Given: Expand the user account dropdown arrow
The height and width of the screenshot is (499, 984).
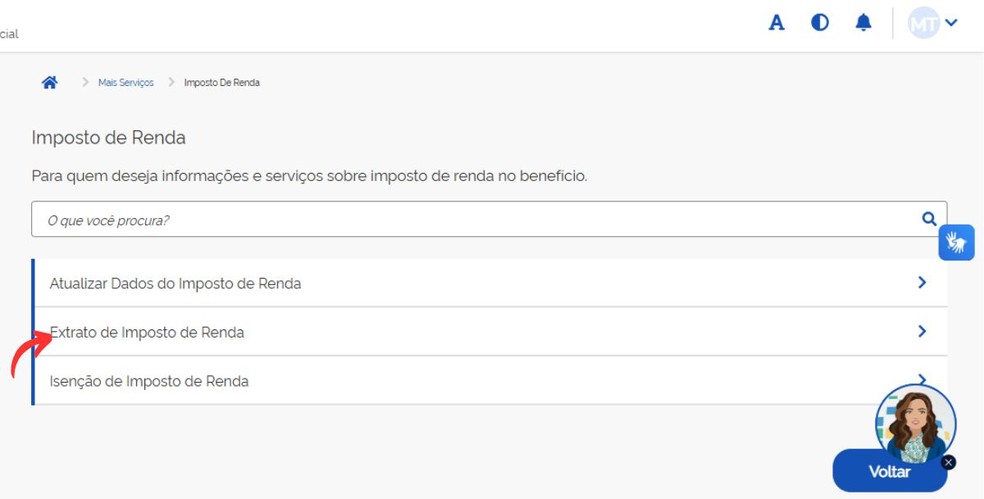Looking at the screenshot, I should coord(951,23).
